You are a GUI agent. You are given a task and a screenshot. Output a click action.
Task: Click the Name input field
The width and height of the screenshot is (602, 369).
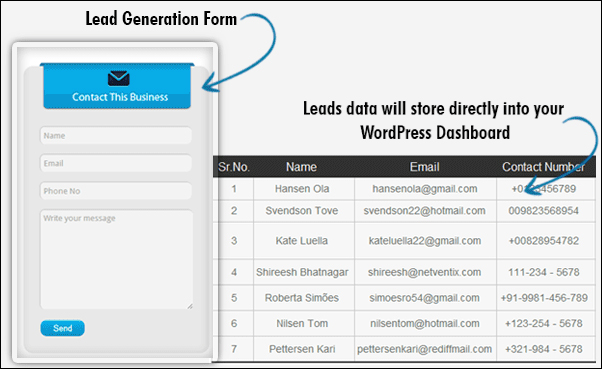pos(116,136)
